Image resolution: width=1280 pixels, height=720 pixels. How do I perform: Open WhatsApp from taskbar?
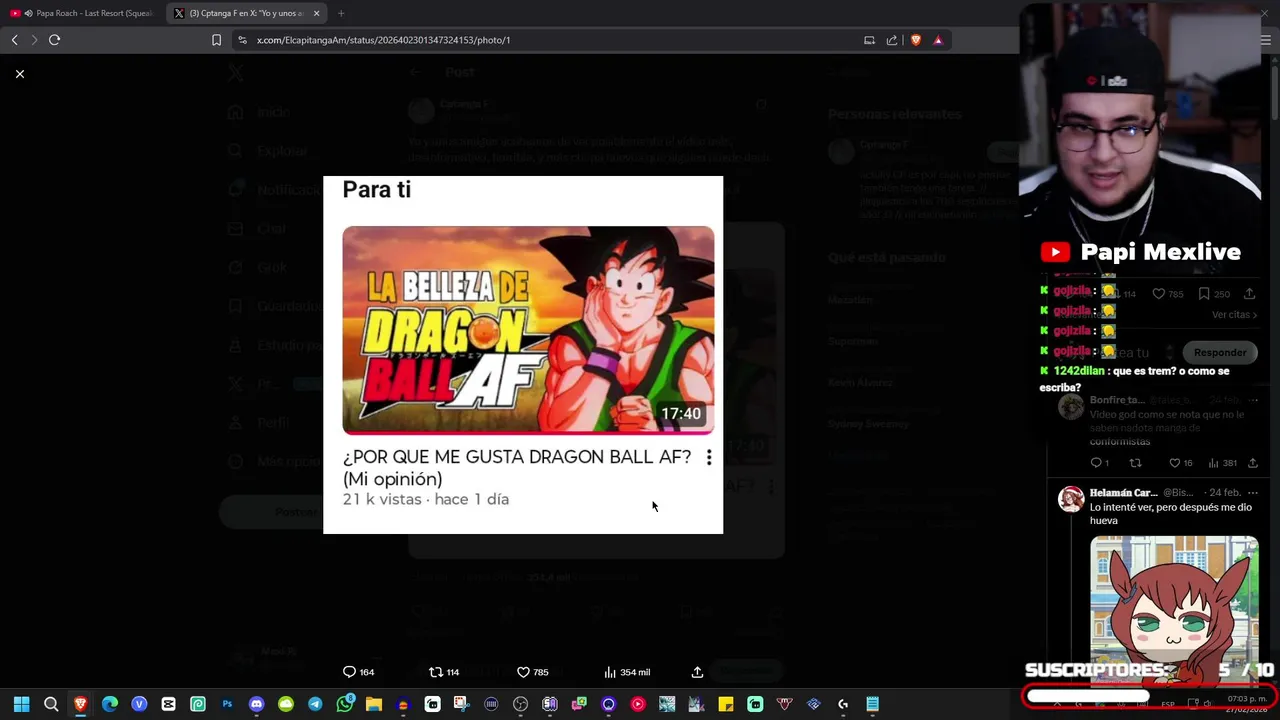[x=345, y=704]
